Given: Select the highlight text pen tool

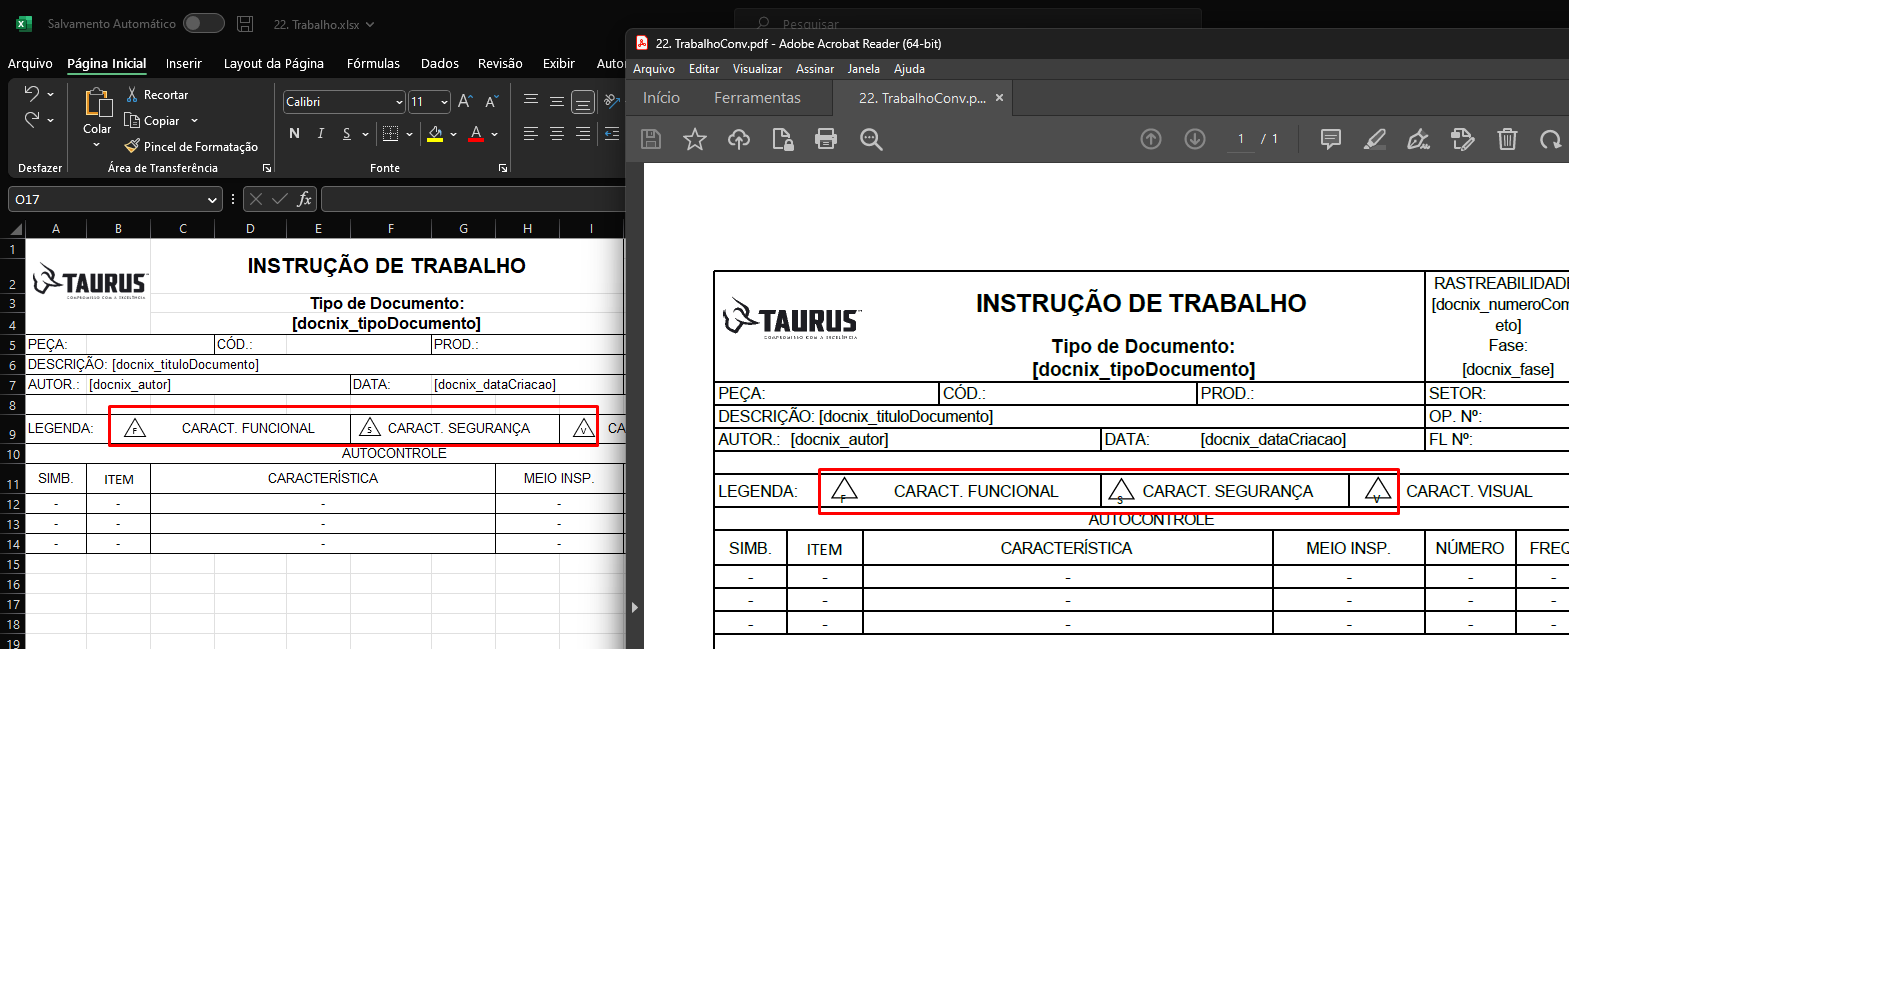Looking at the screenshot, I should pos(1375,139).
